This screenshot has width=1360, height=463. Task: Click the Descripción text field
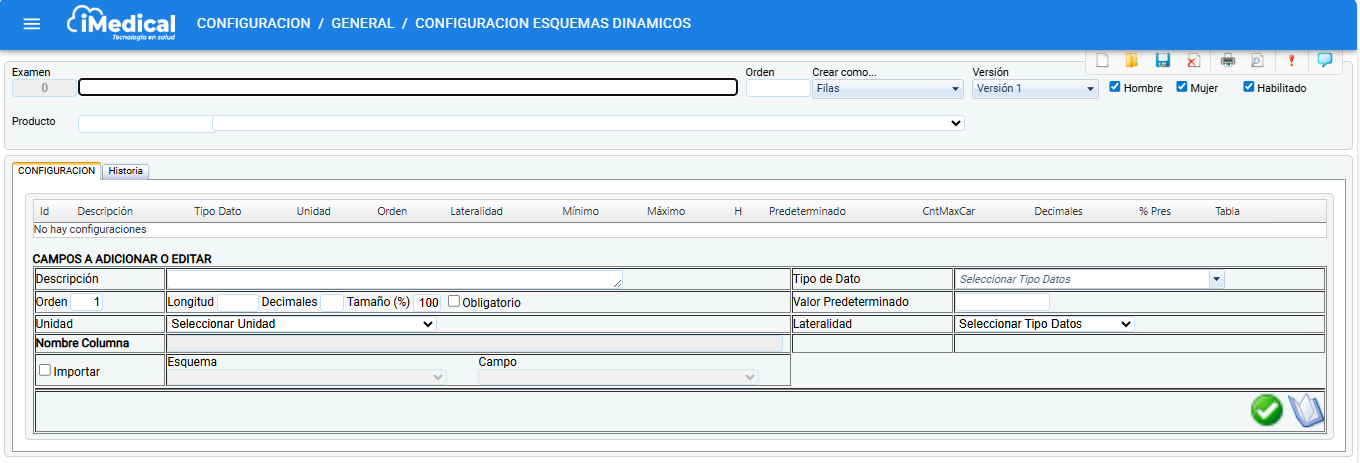[394, 279]
